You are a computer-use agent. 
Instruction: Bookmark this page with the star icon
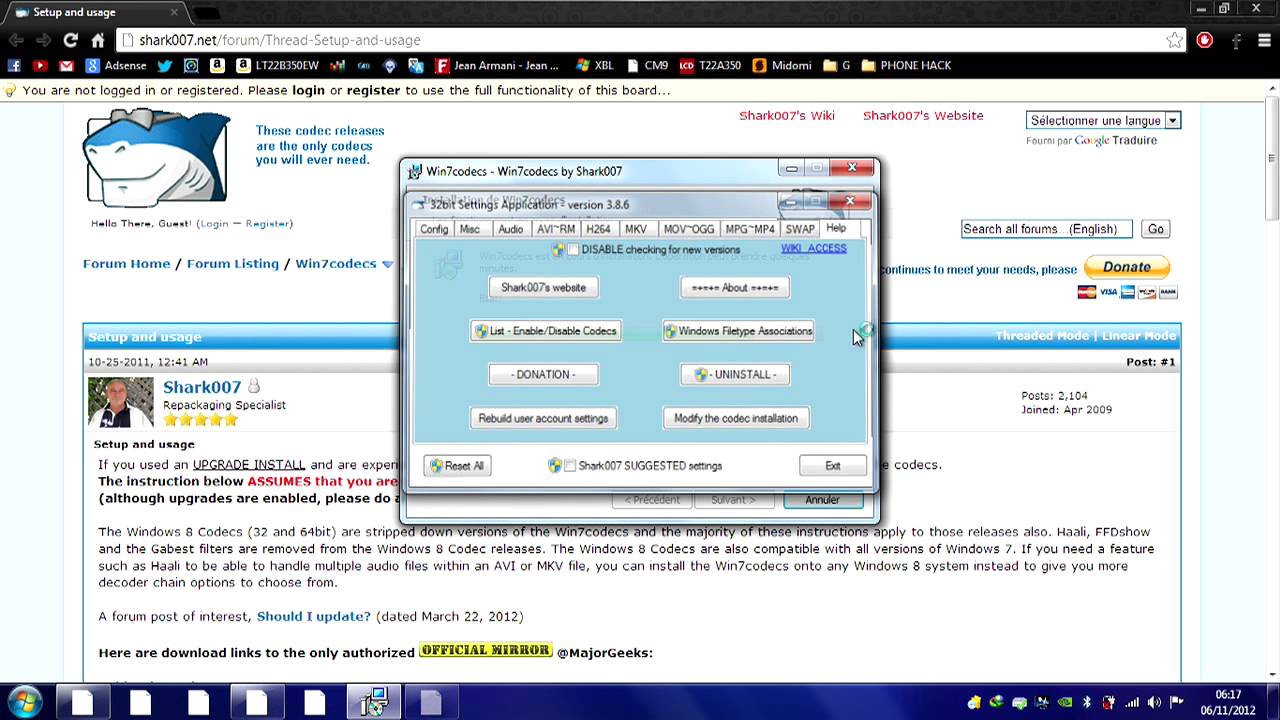(x=1175, y=40)
